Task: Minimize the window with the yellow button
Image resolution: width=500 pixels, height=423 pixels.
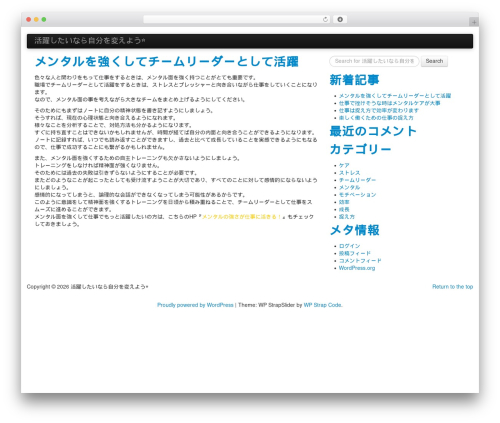Action: [x=36, y=20]
